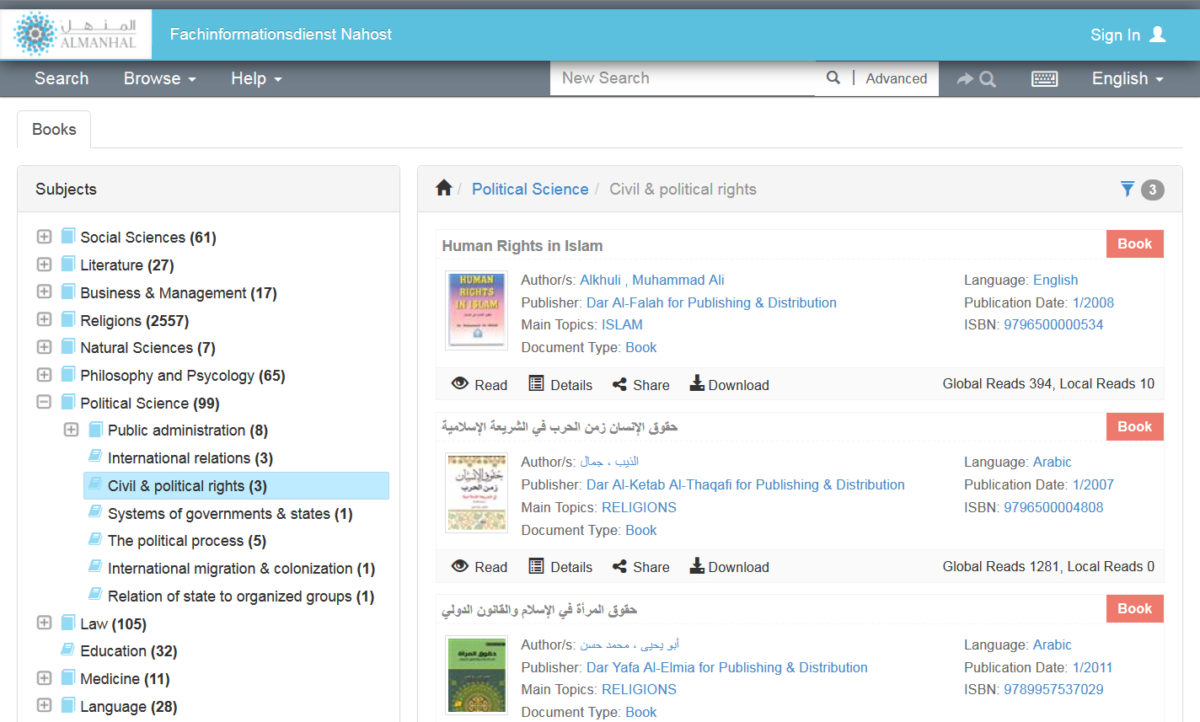Open author Alkhuli, Muhammad Ali link
The width and height of the screenshot is (1200, 722).
(x=652, y=280)
